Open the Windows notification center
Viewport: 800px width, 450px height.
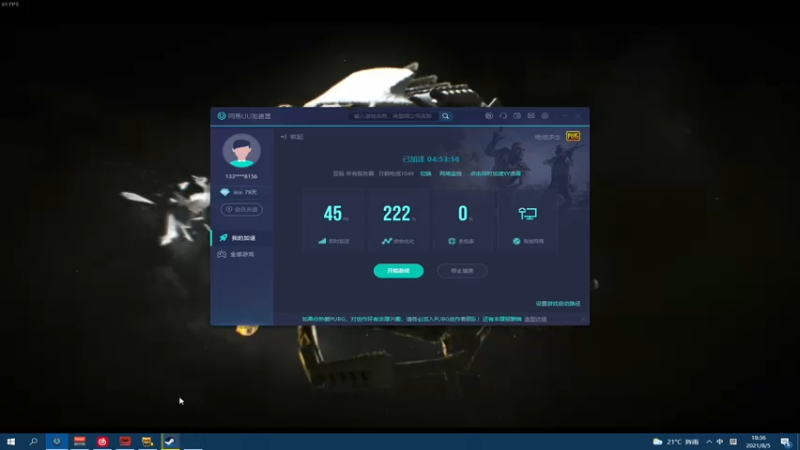coord(786,442)
